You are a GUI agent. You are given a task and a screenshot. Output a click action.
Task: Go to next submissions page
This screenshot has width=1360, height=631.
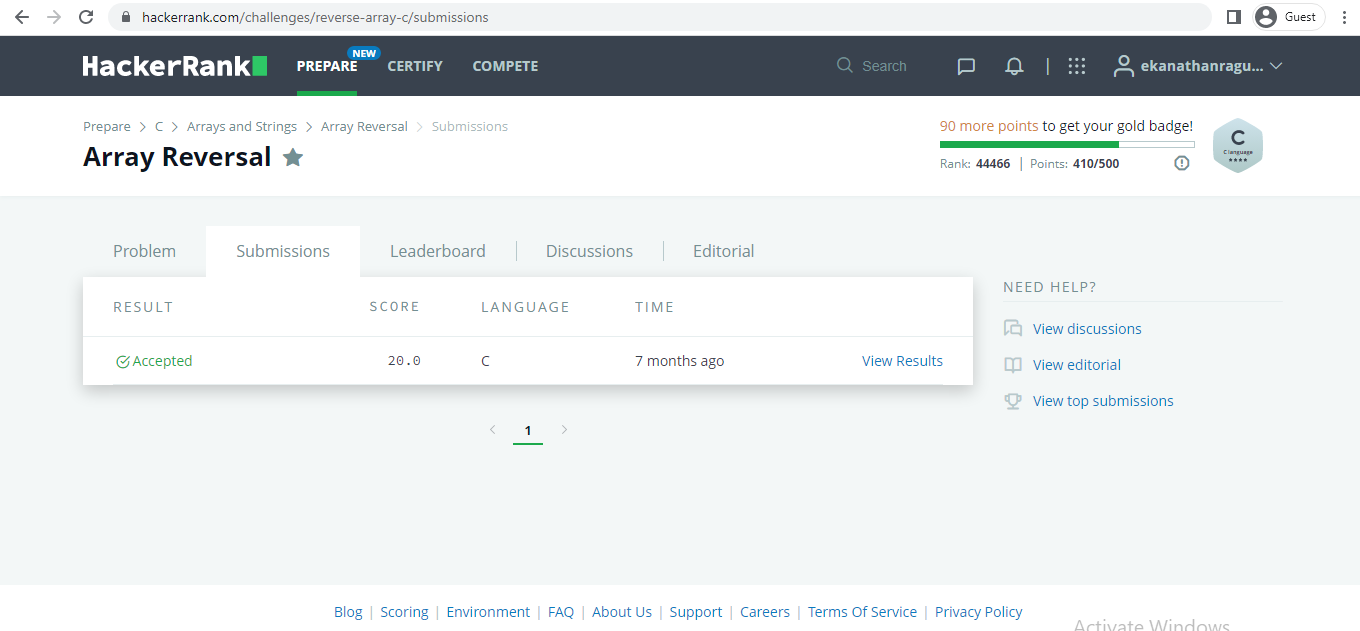(x=564, y=430)
